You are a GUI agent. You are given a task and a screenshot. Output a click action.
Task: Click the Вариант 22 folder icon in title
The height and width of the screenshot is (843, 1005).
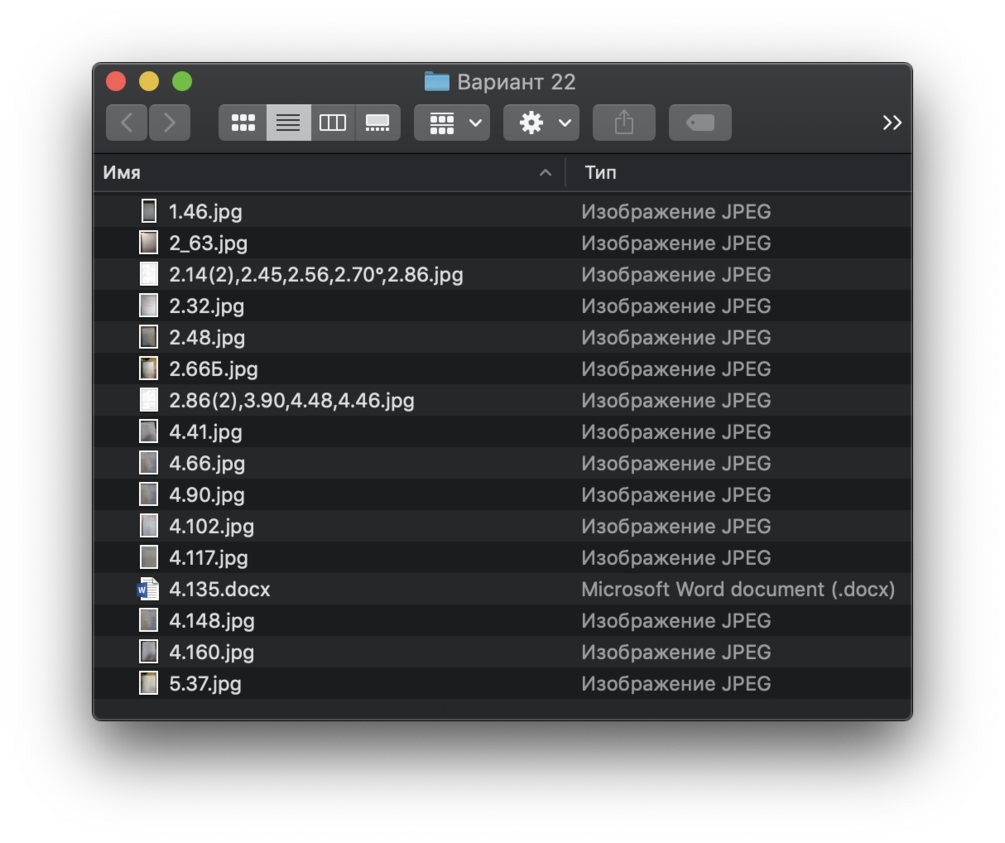436,81
